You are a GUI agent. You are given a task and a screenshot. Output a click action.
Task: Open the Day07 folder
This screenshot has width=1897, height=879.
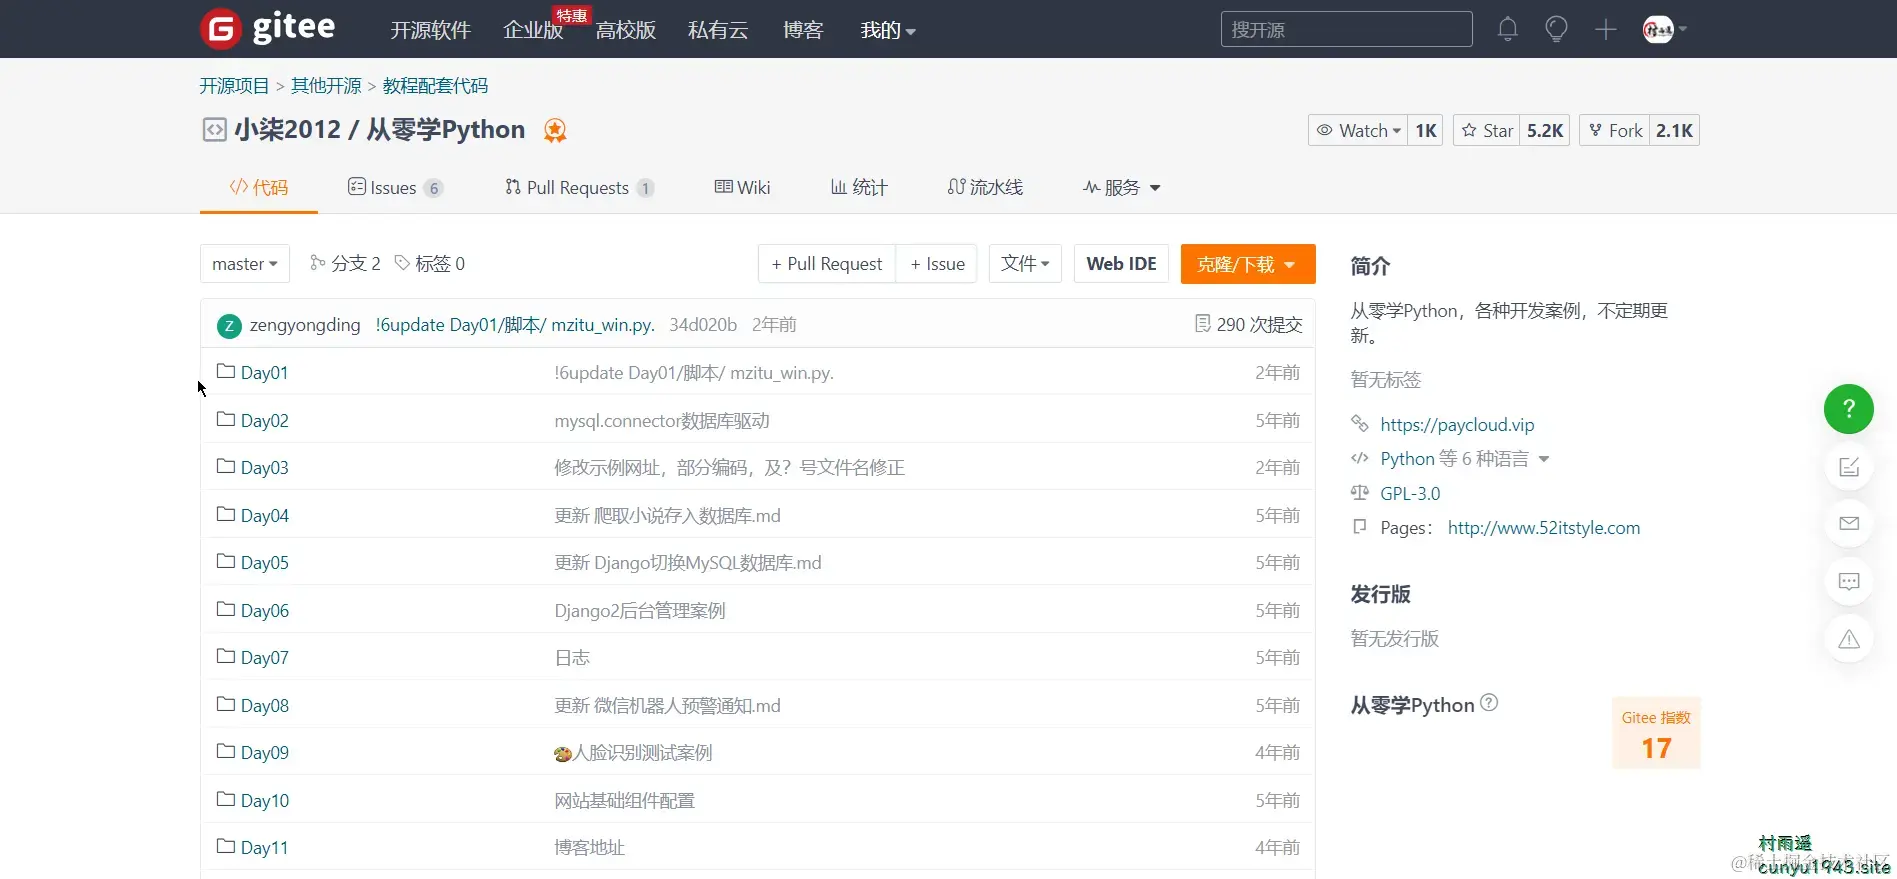[264, 658]
